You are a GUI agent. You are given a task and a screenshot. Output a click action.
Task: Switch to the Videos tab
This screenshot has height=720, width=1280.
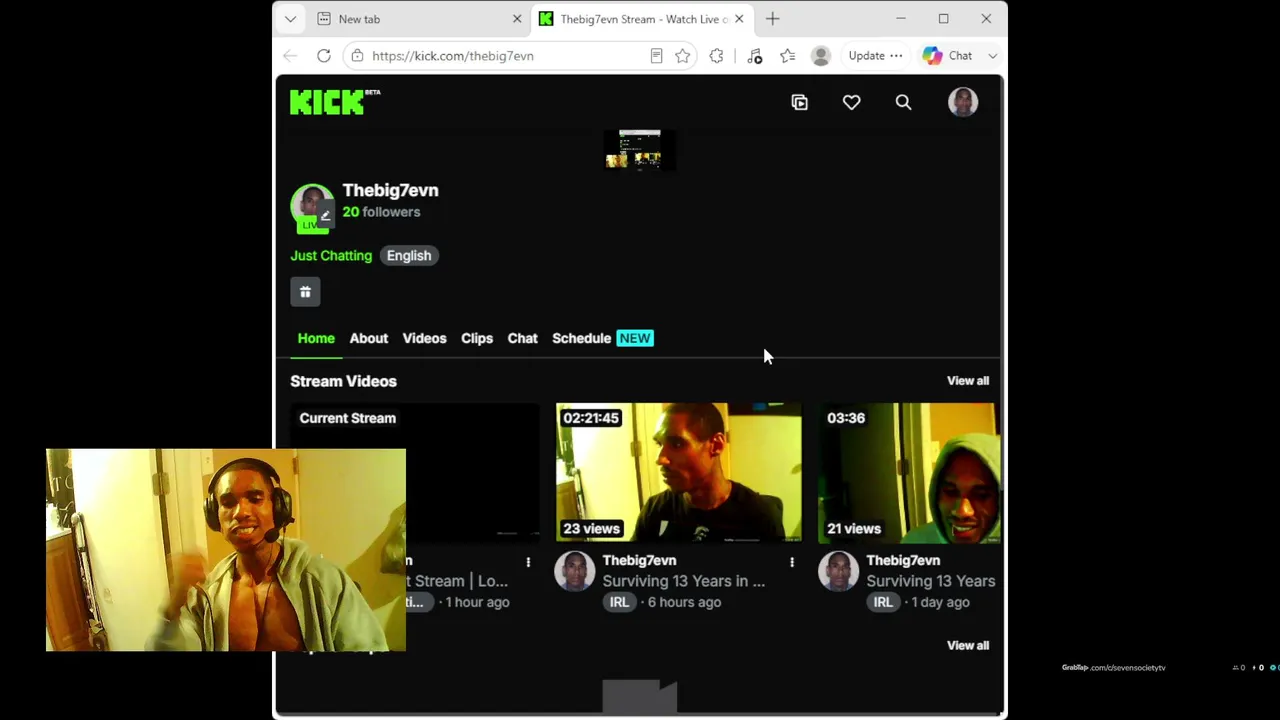[424, 338]
